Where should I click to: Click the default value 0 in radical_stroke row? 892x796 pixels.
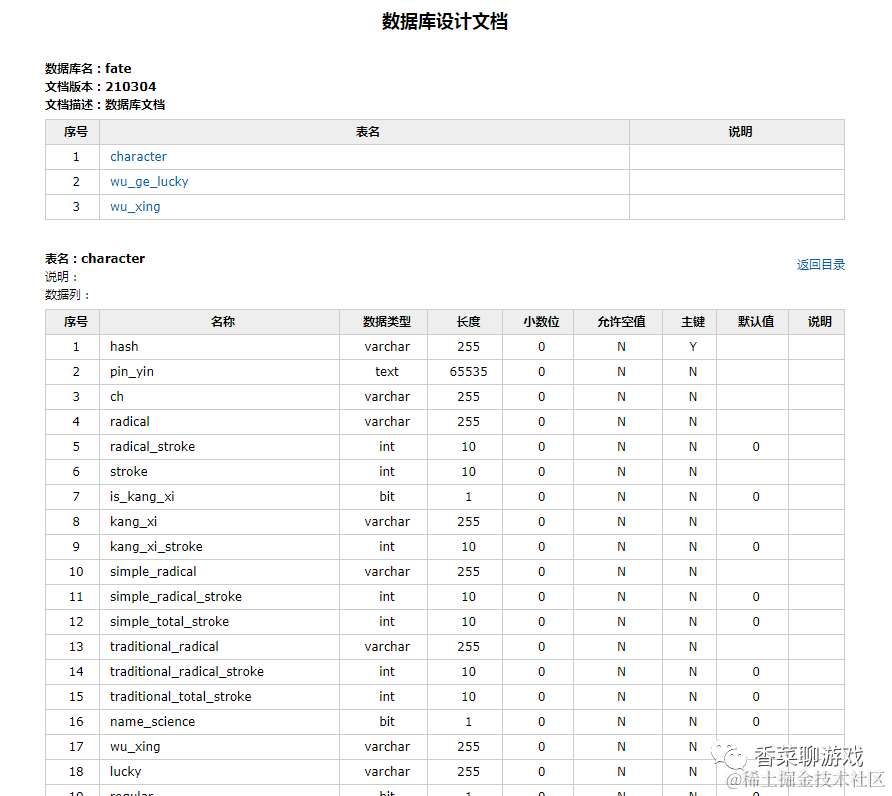click(x=755, y=447)
